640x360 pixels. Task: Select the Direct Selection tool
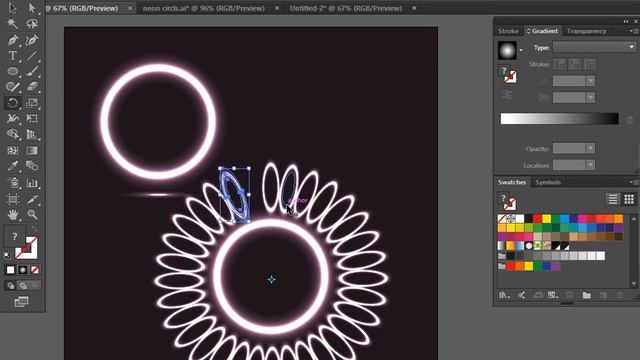point(32,8)
